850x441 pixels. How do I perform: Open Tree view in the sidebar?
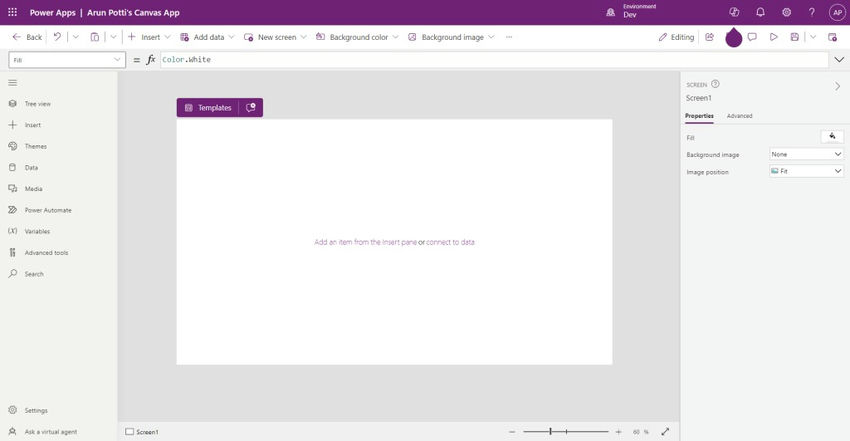tap(30, 103)
